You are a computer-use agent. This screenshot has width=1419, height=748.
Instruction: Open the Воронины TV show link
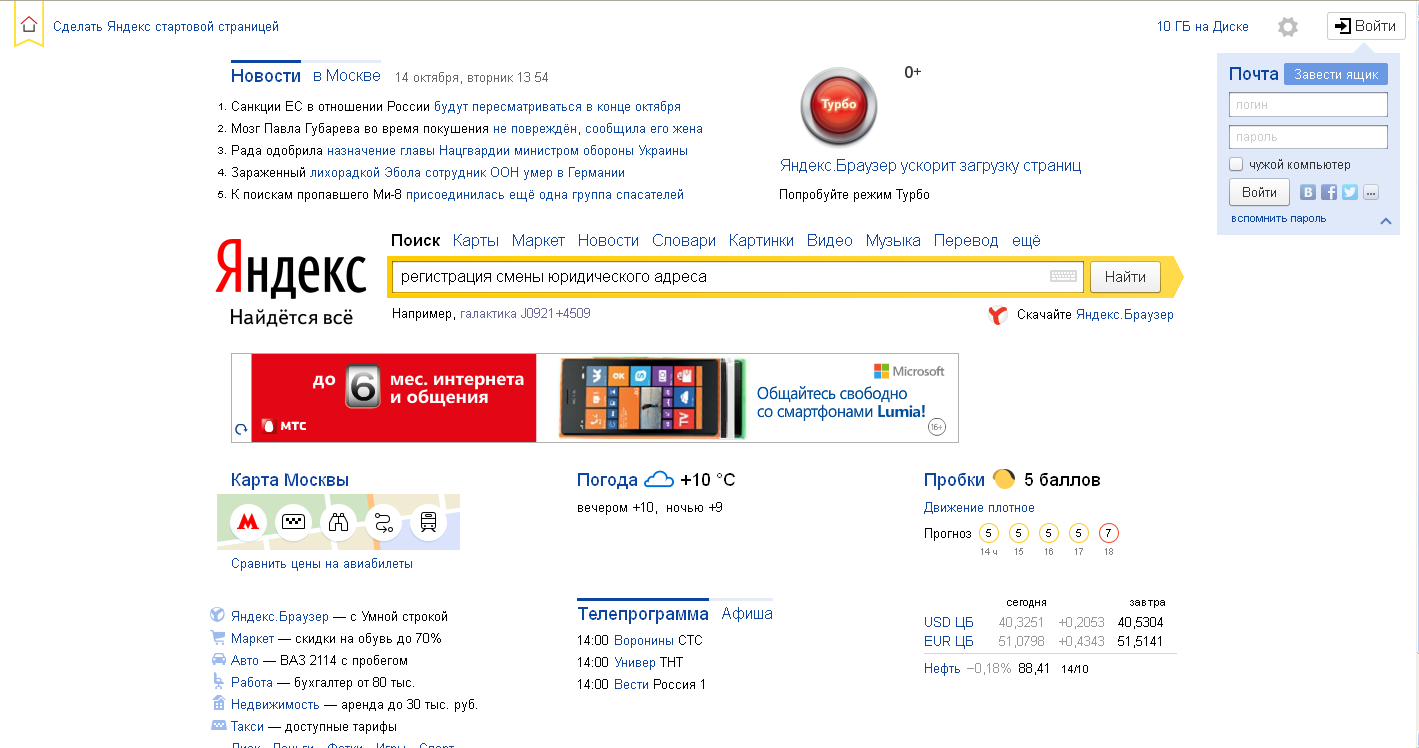[644, 640]
